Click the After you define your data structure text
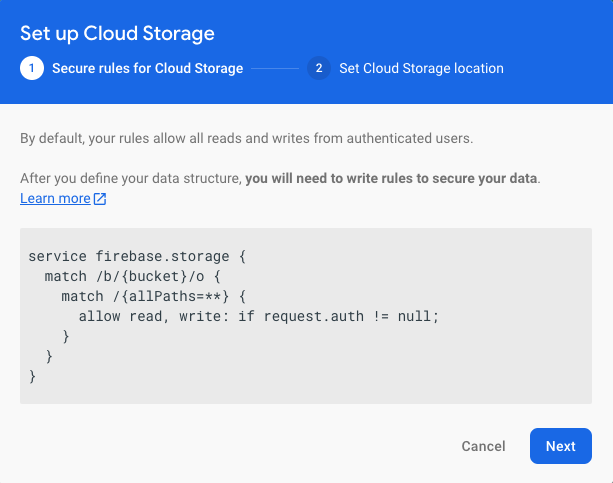The height and width of the screenshot is (483, 613). 130,179
